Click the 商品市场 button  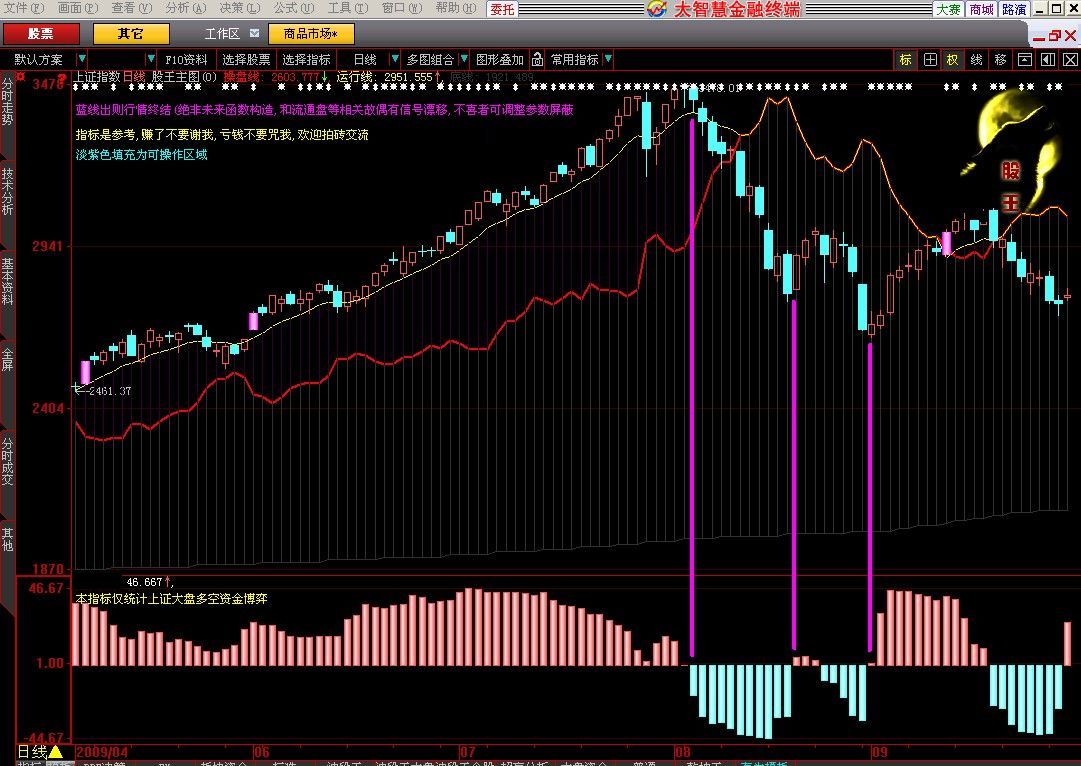coord(311,34)
